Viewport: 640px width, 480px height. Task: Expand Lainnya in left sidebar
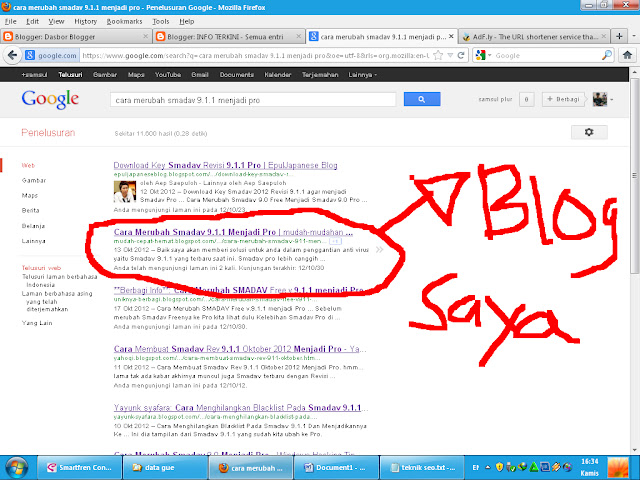point(33,241)
